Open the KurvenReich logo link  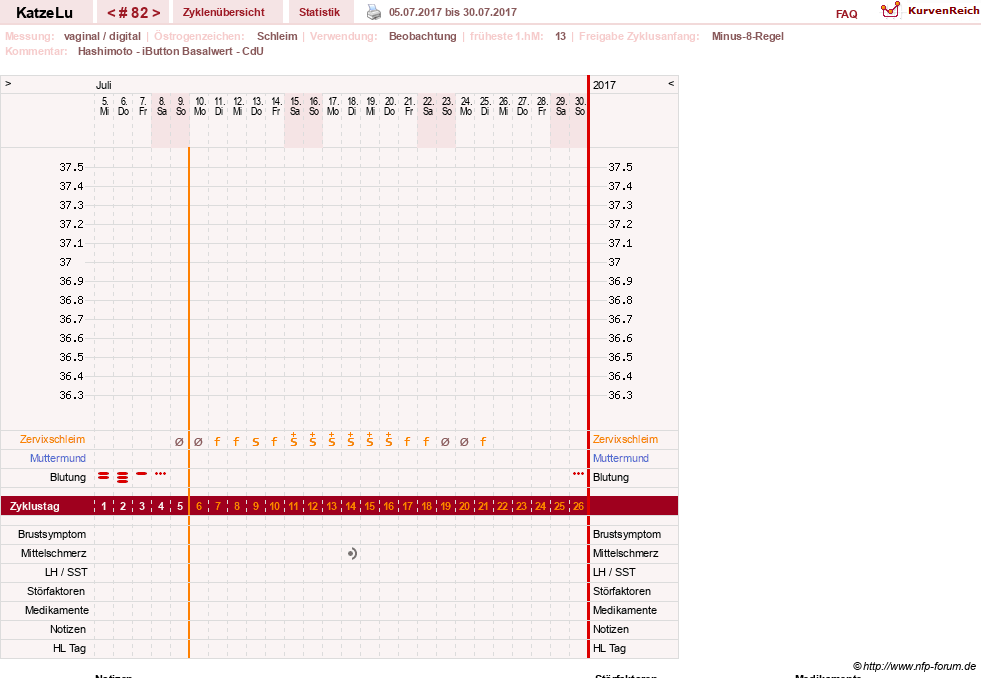930,11
